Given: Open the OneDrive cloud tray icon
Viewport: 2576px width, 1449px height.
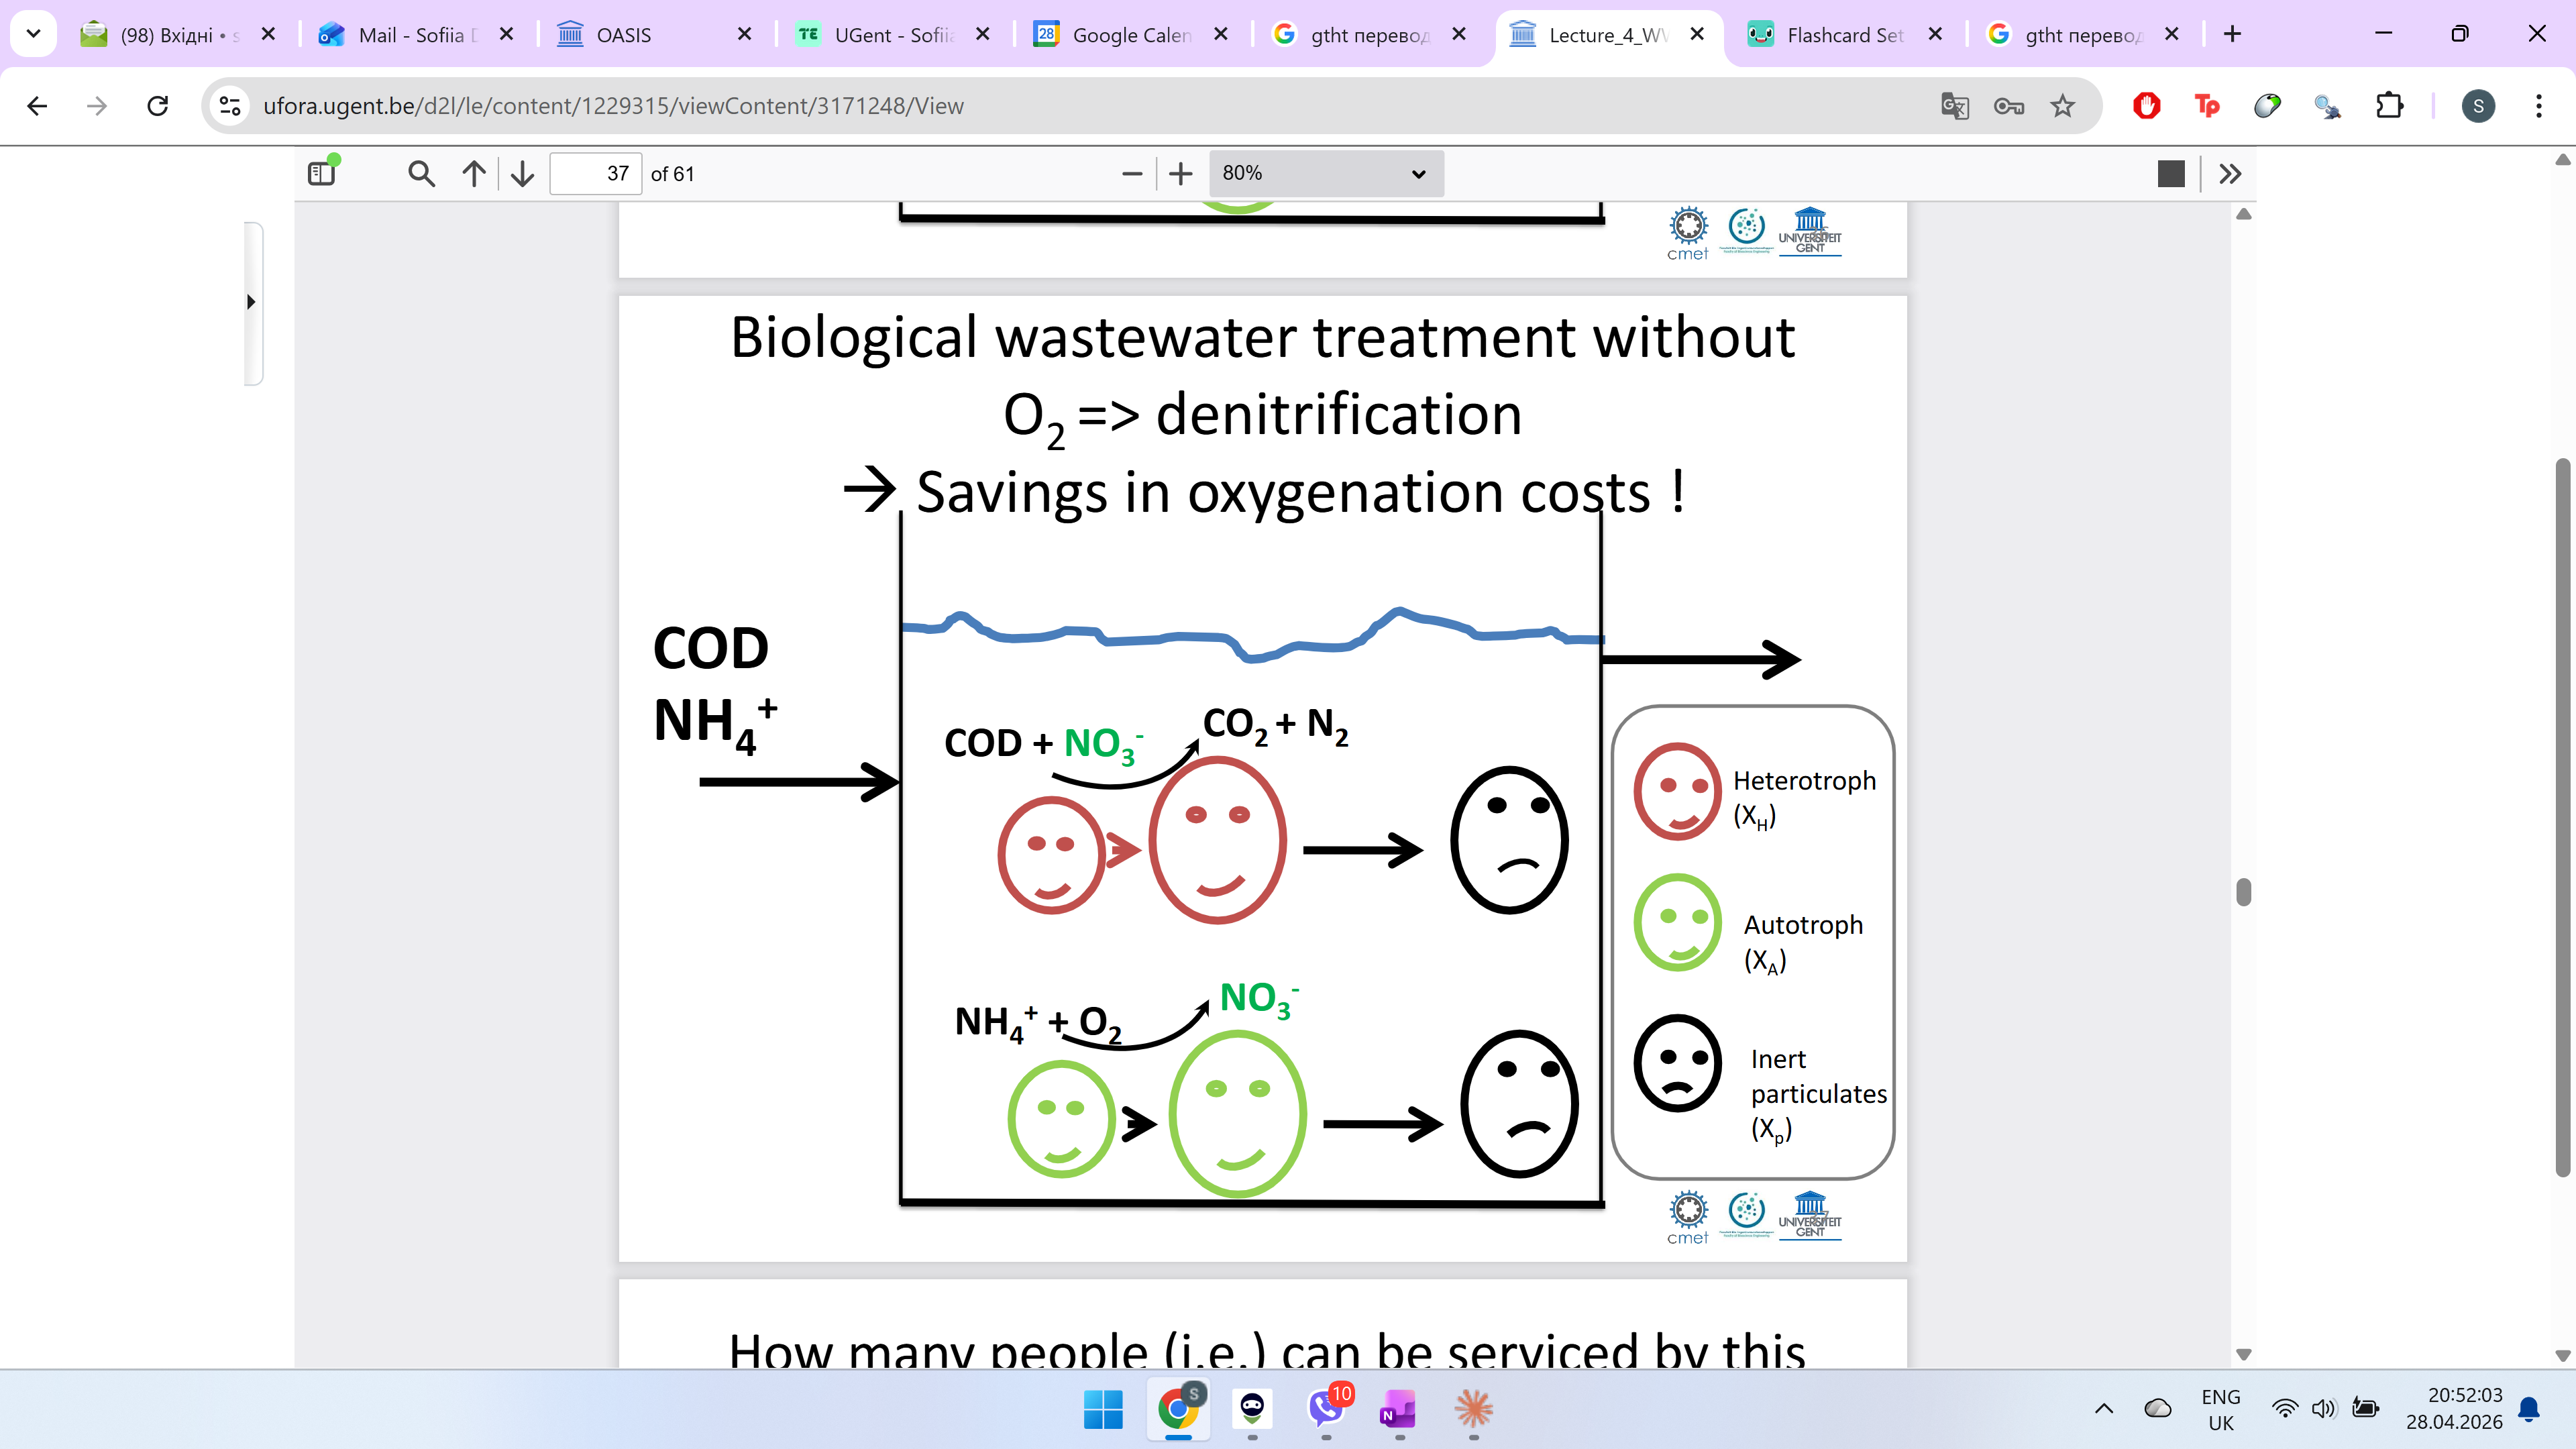Looking at the screenshot, I should (2158, 1409).
